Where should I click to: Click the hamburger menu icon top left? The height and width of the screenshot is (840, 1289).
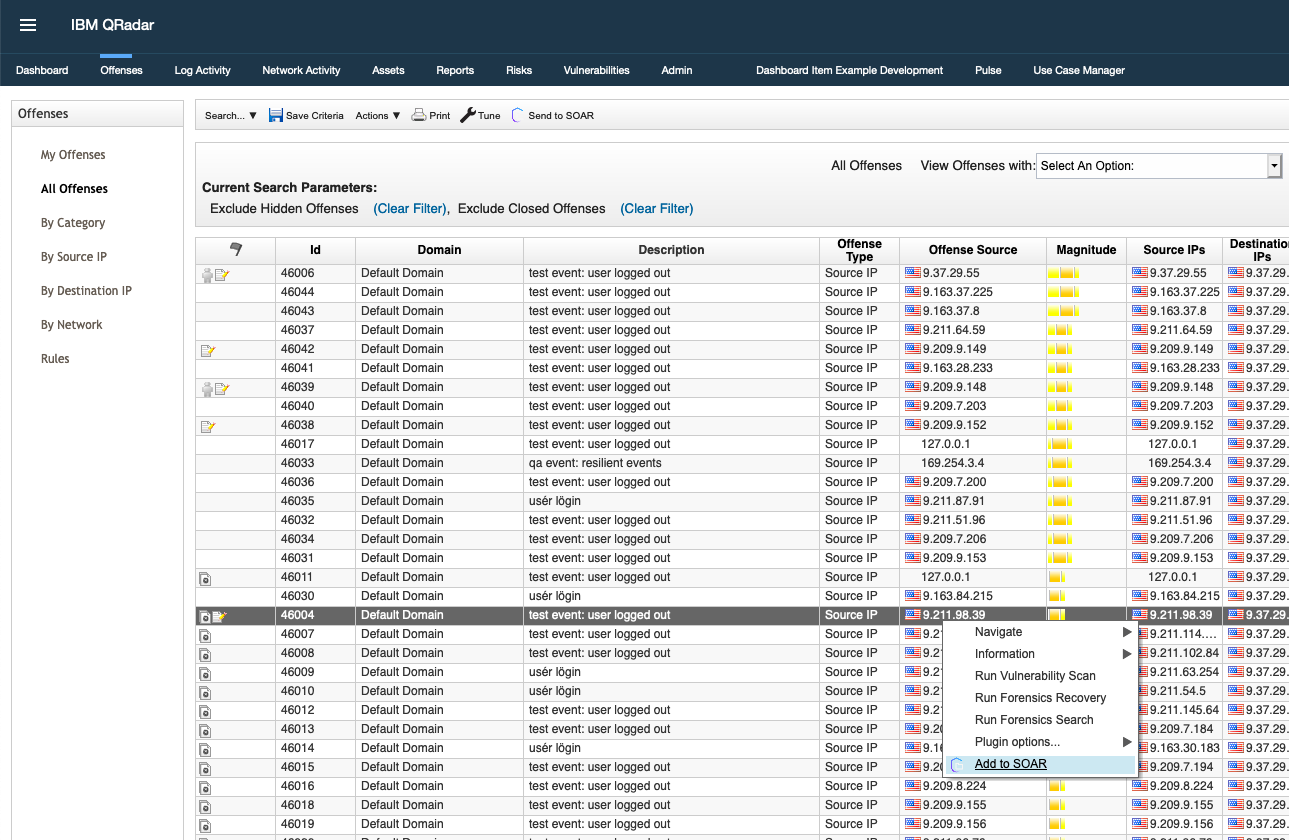pos(27,25)
